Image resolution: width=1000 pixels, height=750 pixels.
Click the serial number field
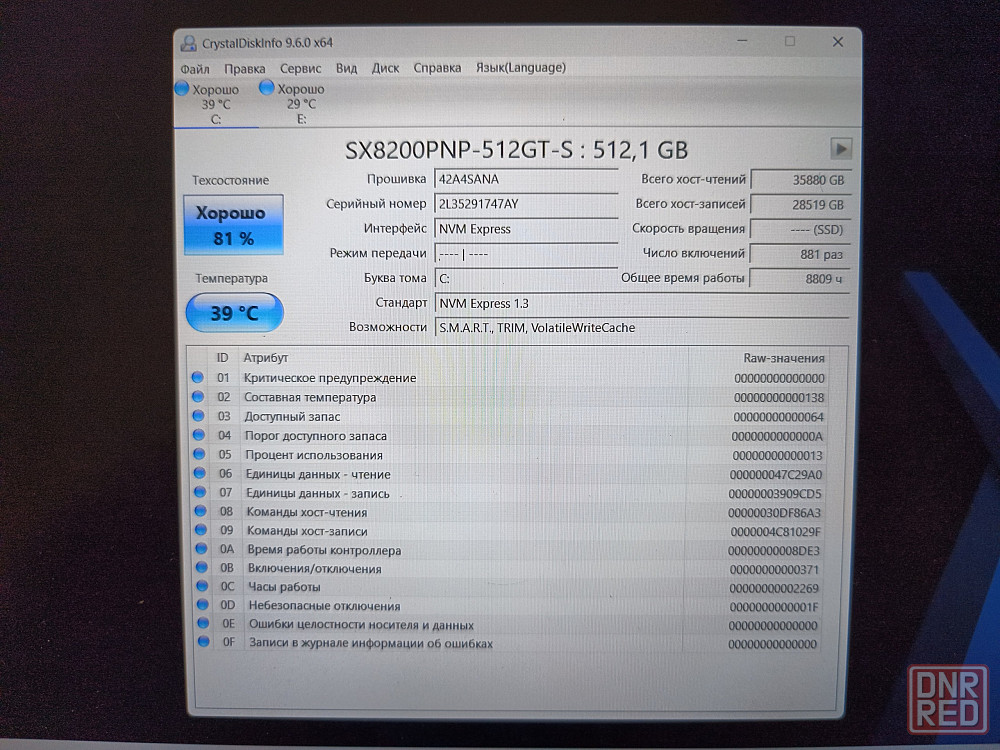tap(525, 204)
